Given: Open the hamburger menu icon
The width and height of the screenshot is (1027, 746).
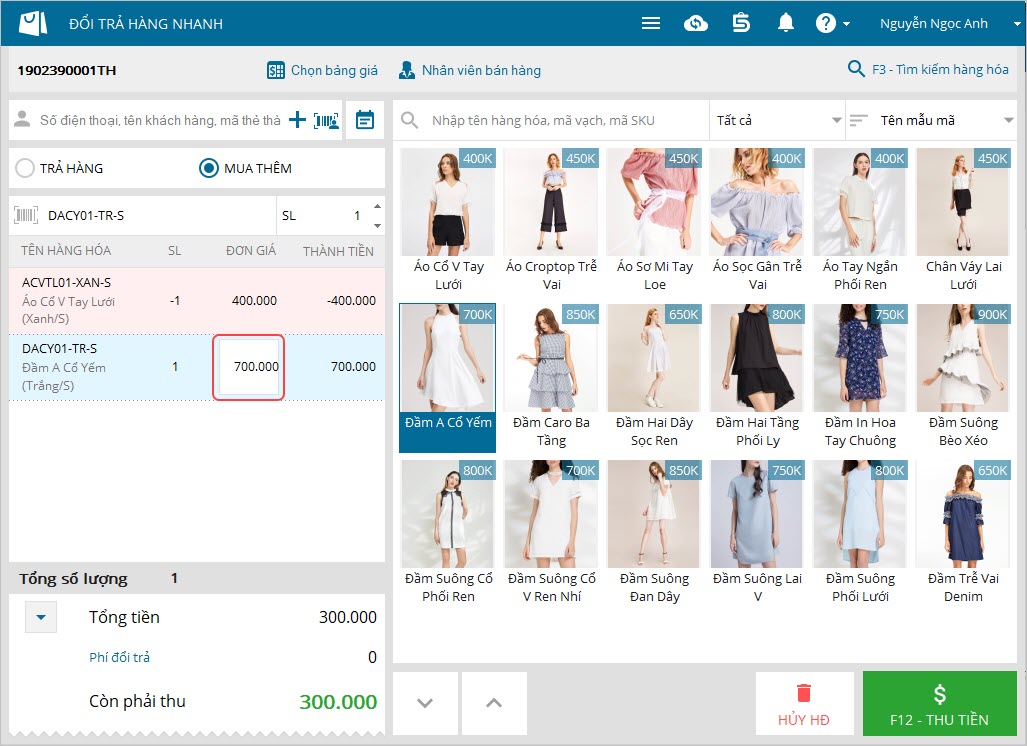Looking at the screenshot, I should [x=650, y=24].
